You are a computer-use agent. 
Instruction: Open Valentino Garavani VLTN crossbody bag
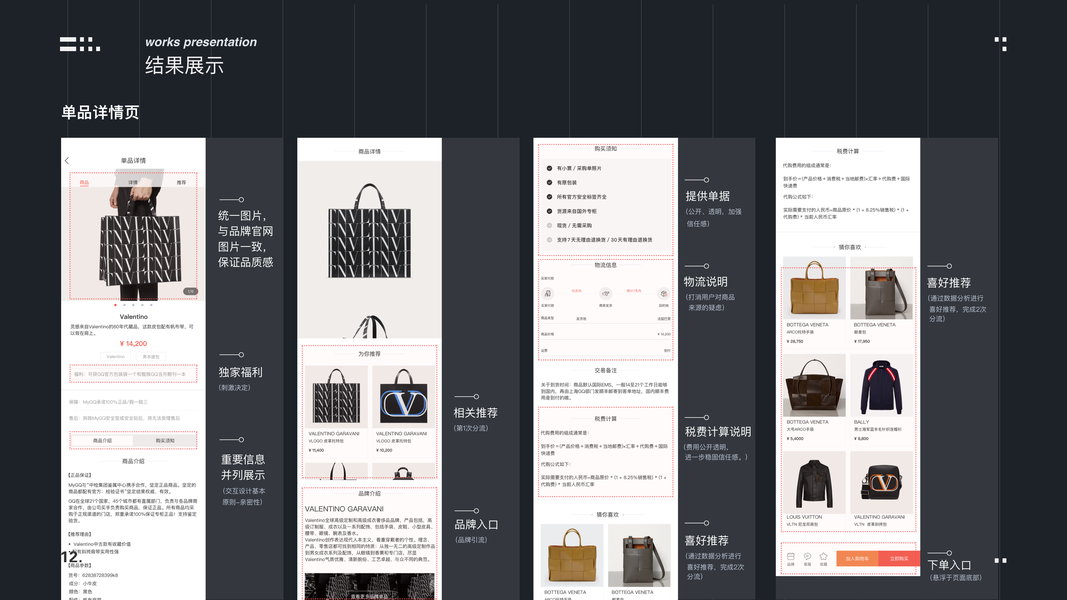pos(882,489)
